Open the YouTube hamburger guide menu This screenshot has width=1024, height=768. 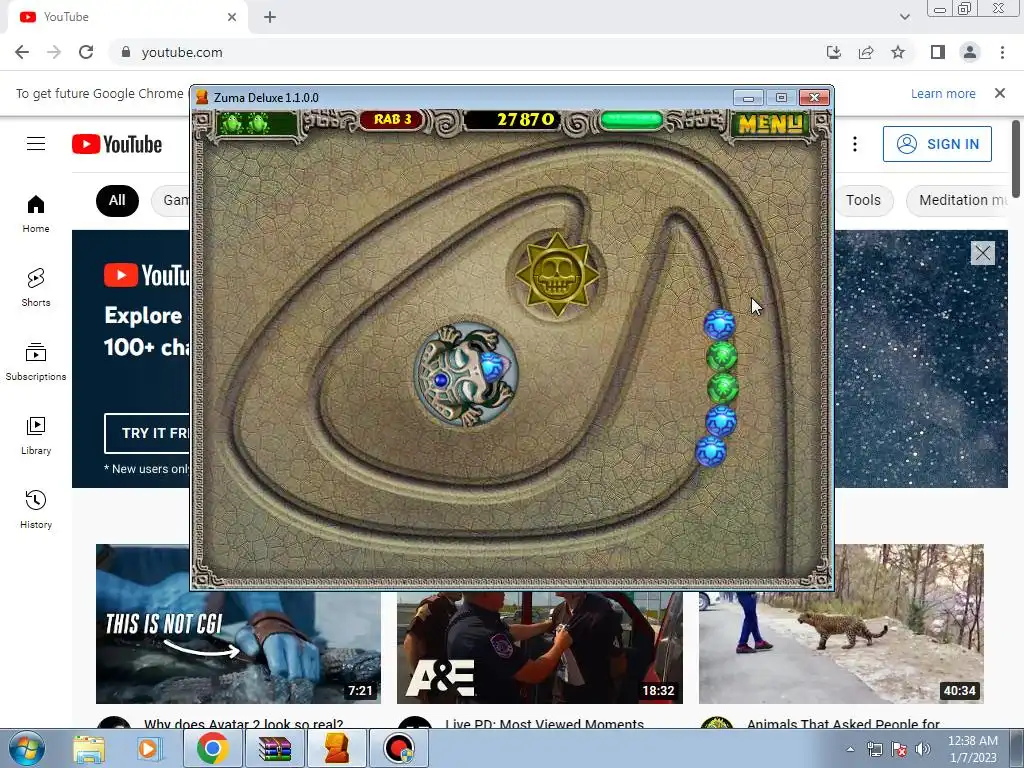click(x=36, y=144)
